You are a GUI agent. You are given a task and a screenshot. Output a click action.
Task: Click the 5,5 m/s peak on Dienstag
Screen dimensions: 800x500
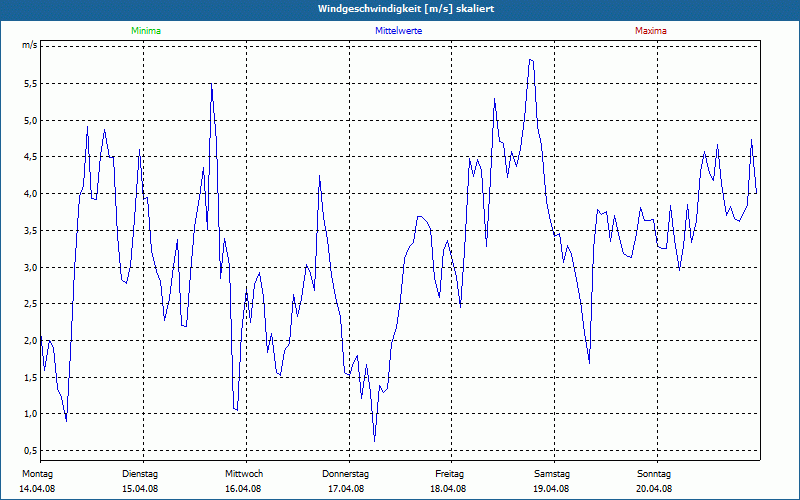pyautogui.click(x=211, y=84)
